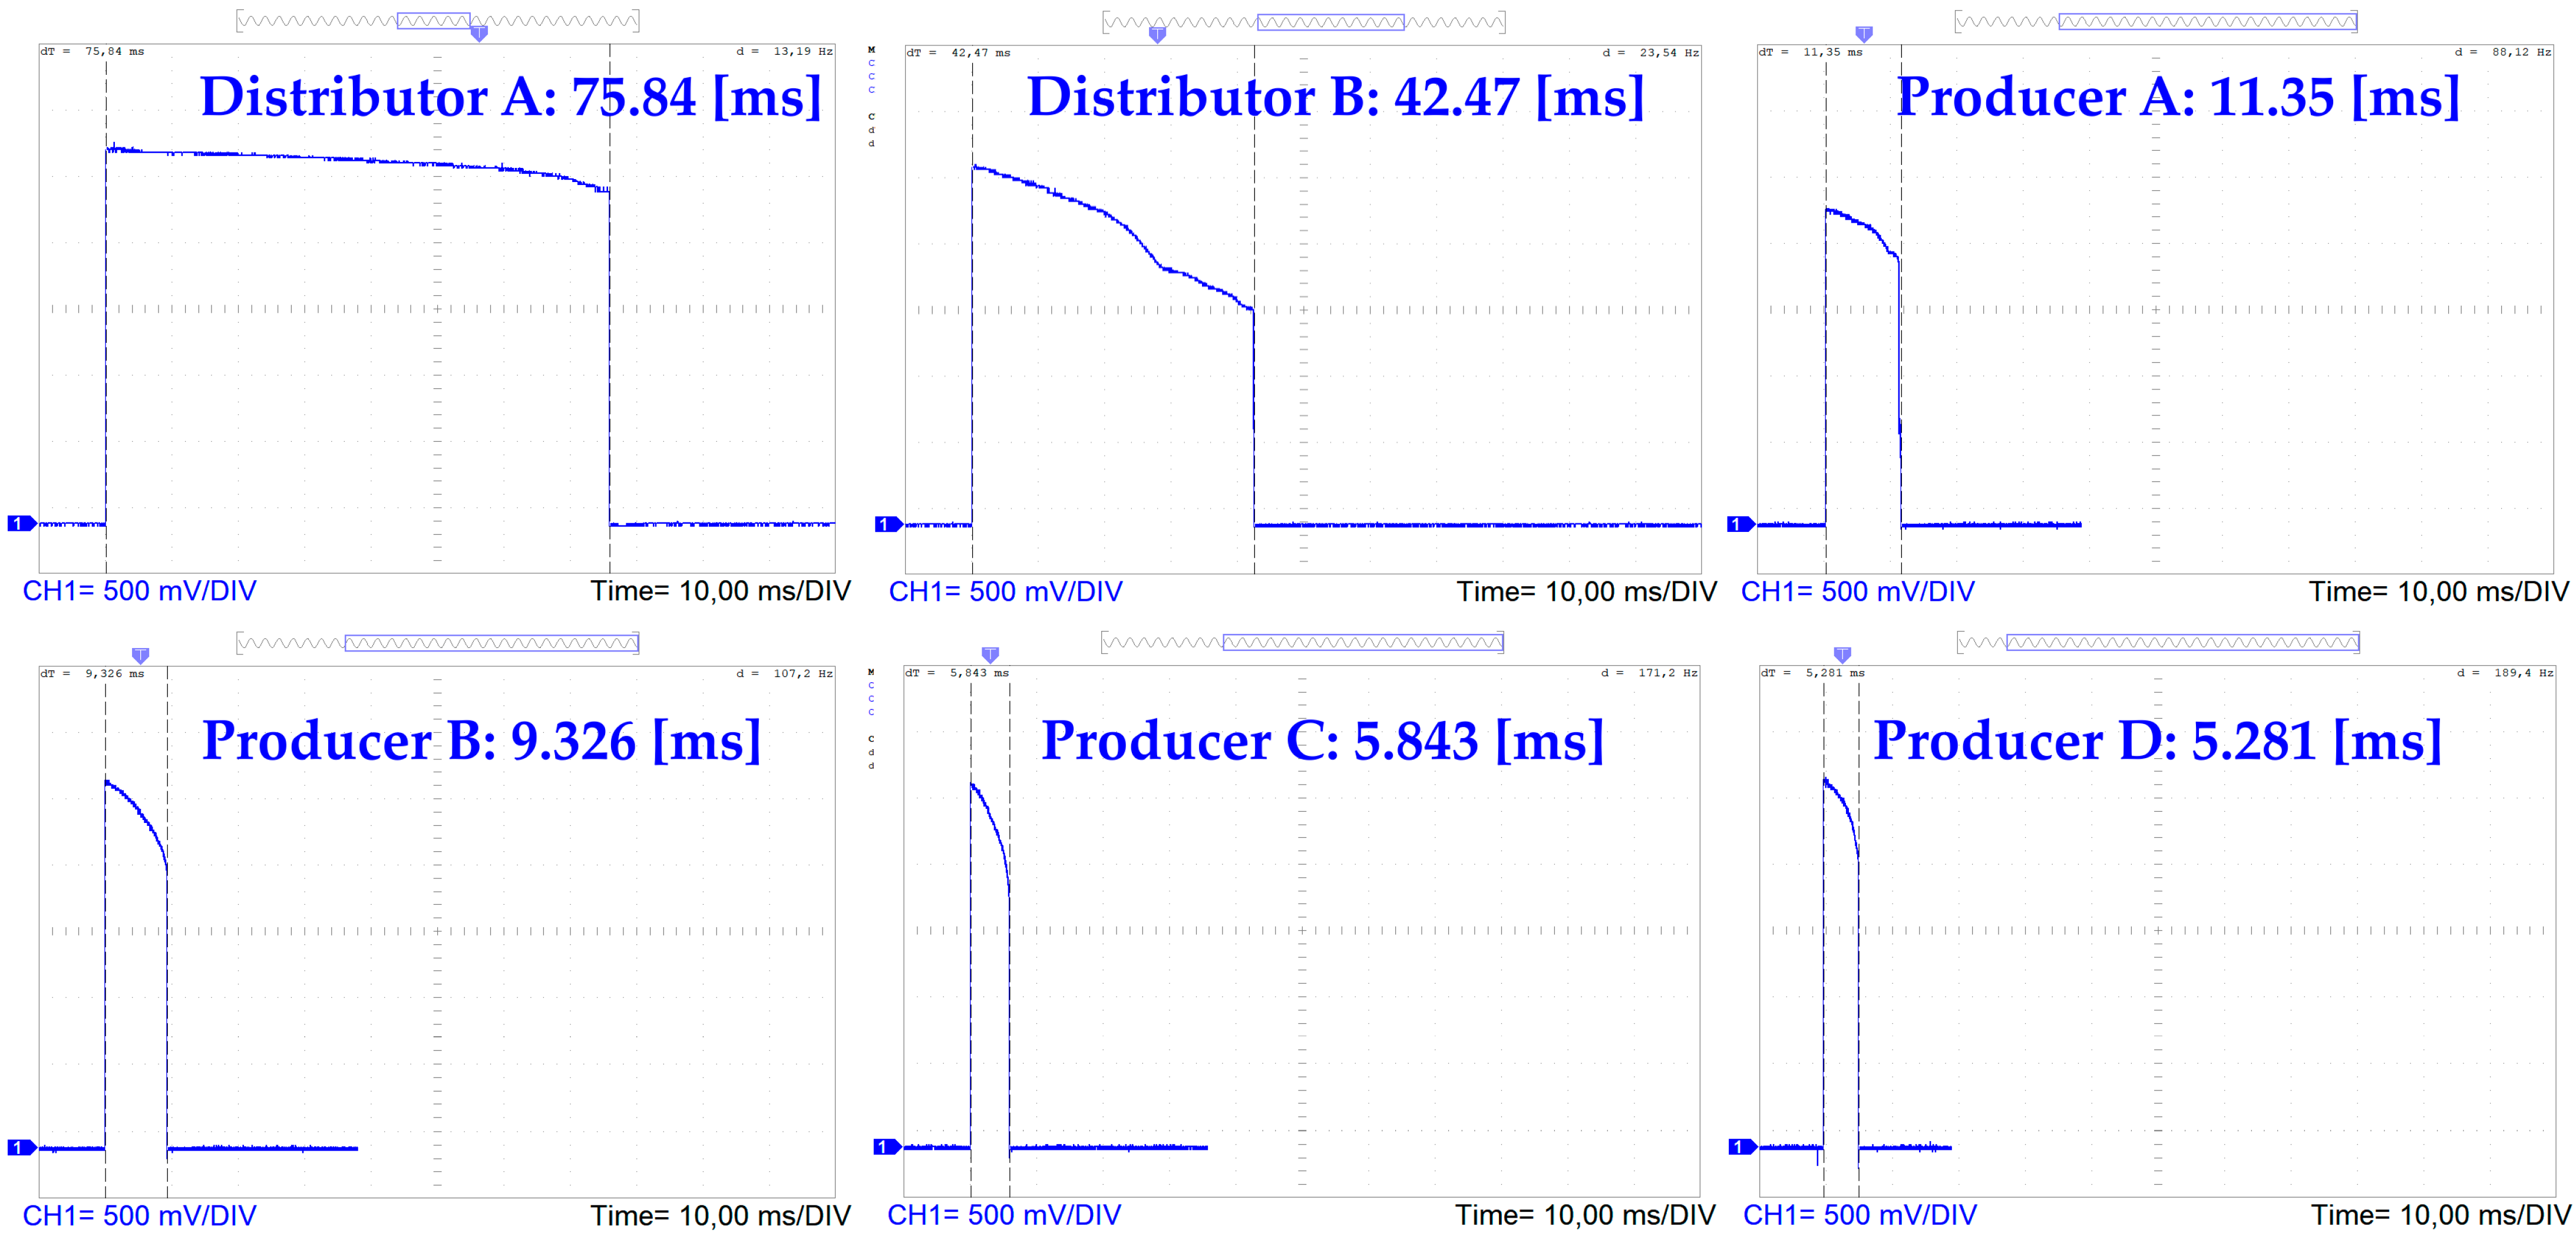The width and height of the screenshot is (2576, 1243).
Task: Click the 'Producer B: 9.326 [ms]' title
Action: [481, 741]
